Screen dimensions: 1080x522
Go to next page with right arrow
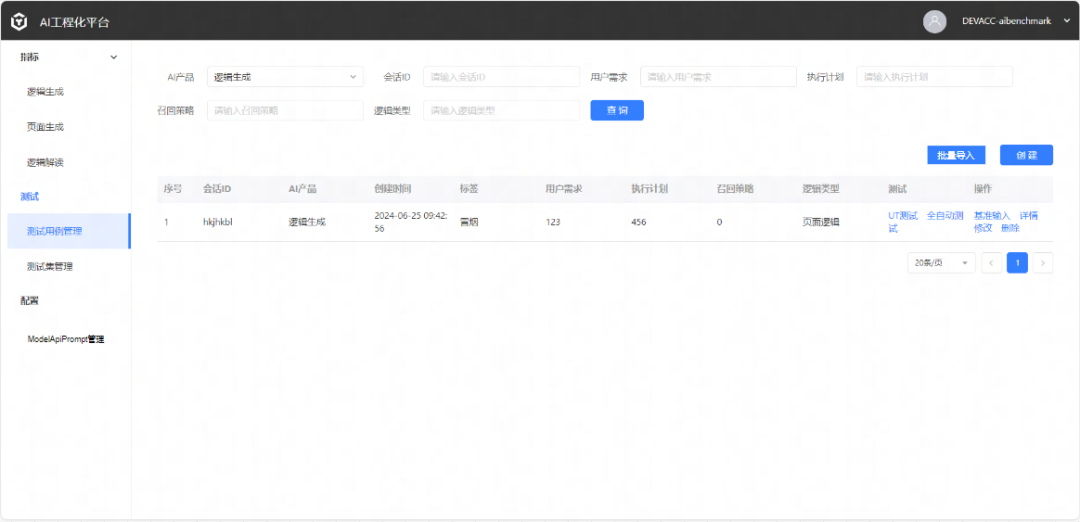(x=1043, y=263)
